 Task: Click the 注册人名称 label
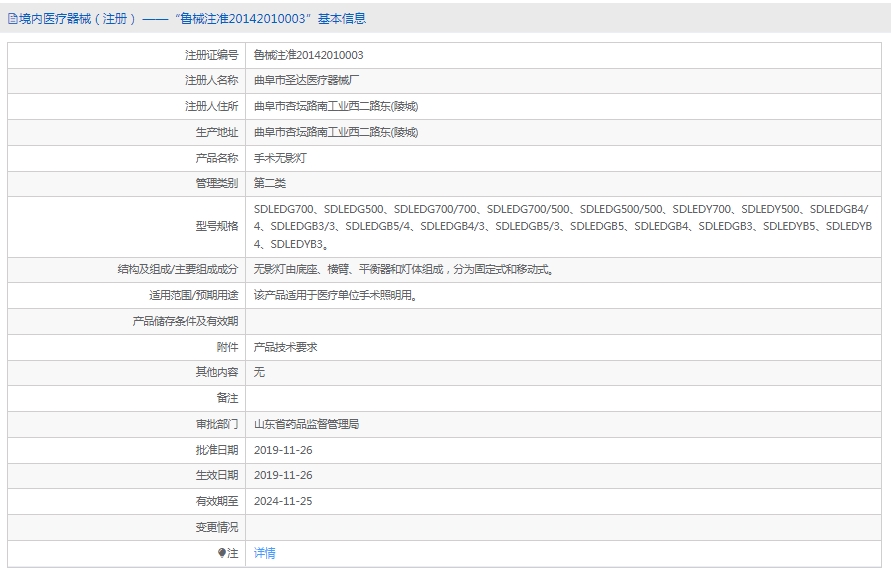pos(211,80)
